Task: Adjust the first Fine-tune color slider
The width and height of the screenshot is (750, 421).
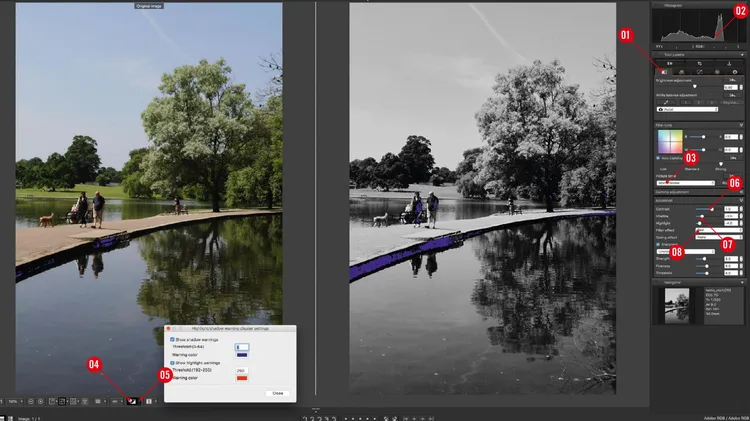Action: 703,137
